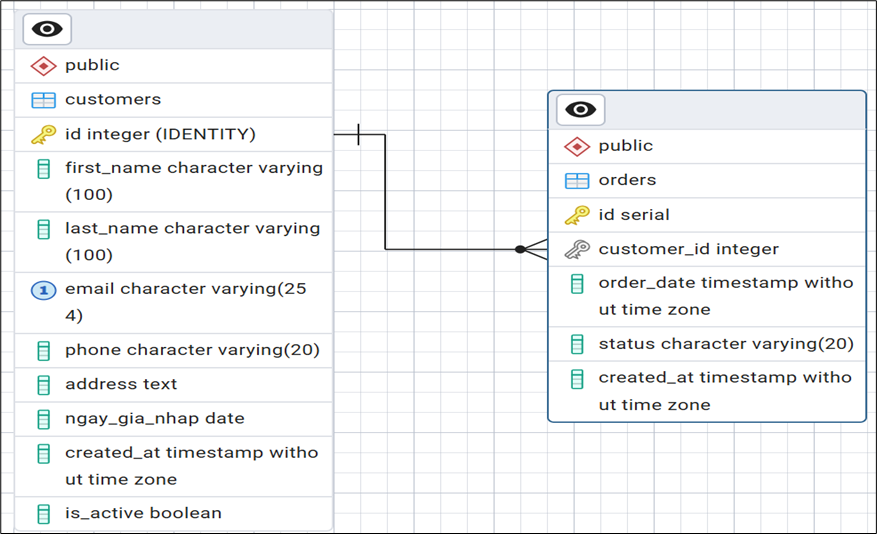Select the phone character varying(20) row
This screenshot has width=877, height=534.
[192, 350]
